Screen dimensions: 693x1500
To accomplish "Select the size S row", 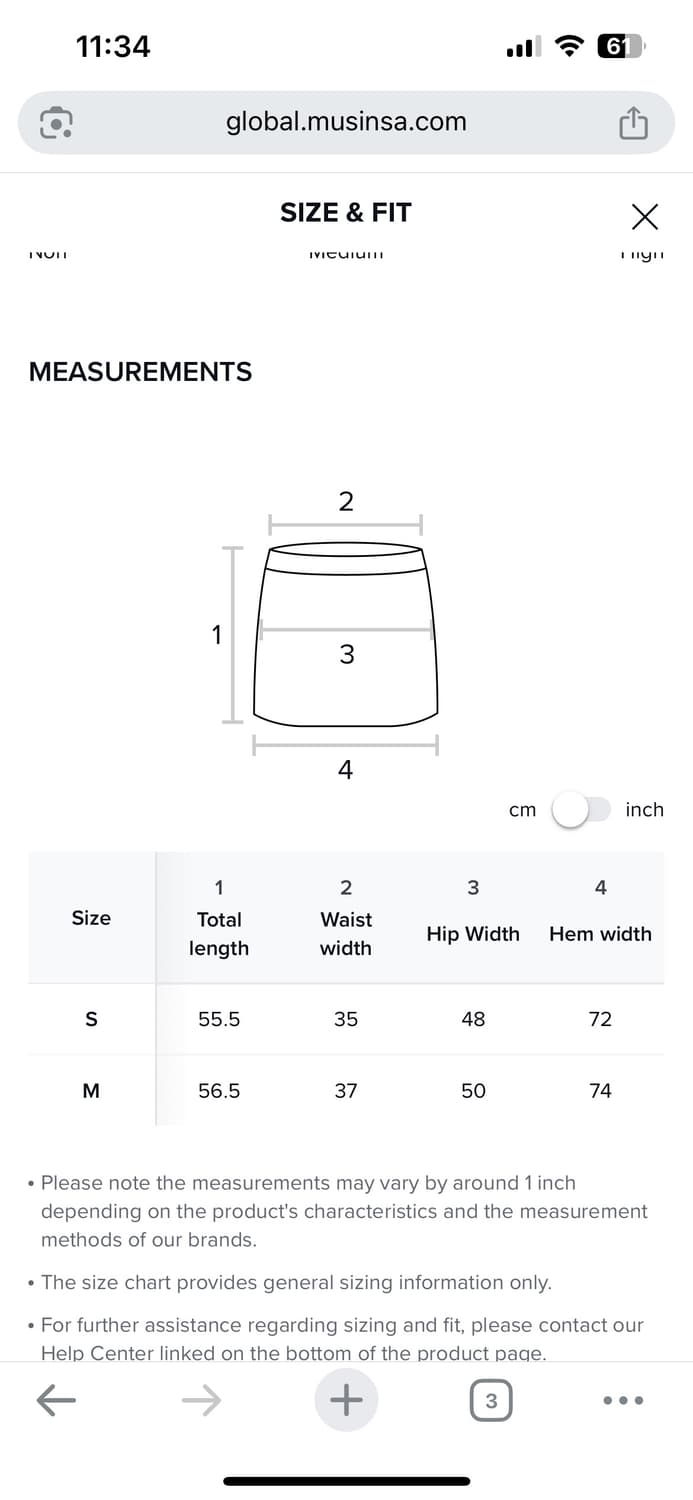I will (346, 1019).
